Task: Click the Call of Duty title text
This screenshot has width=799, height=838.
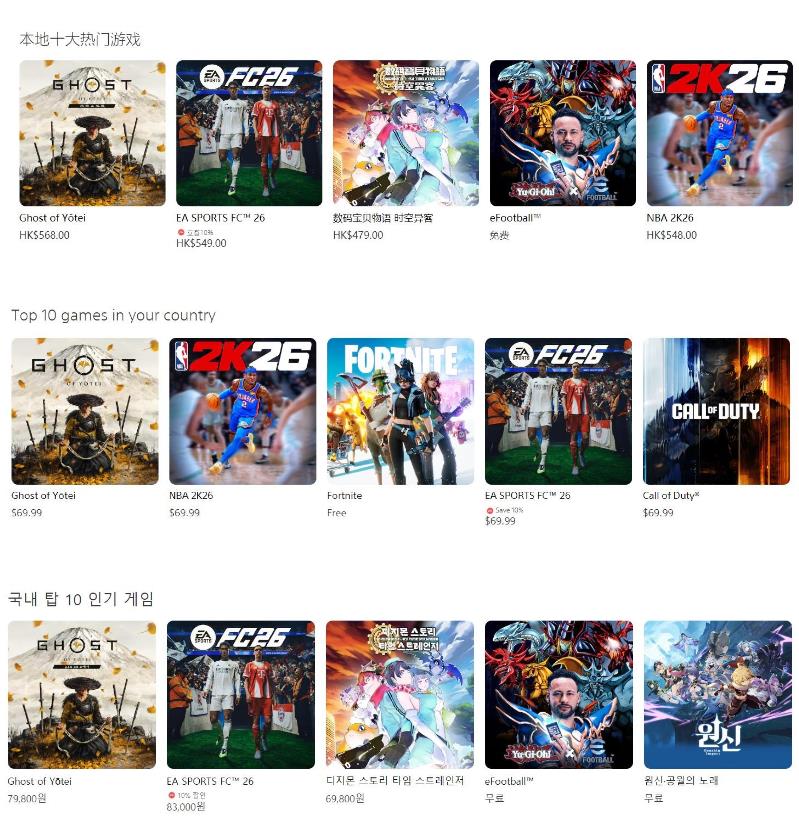Action: (x=671, y=496)
